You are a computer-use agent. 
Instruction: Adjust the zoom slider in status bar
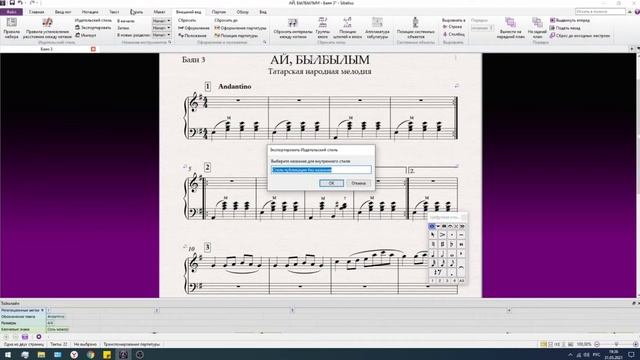[616, 344]
